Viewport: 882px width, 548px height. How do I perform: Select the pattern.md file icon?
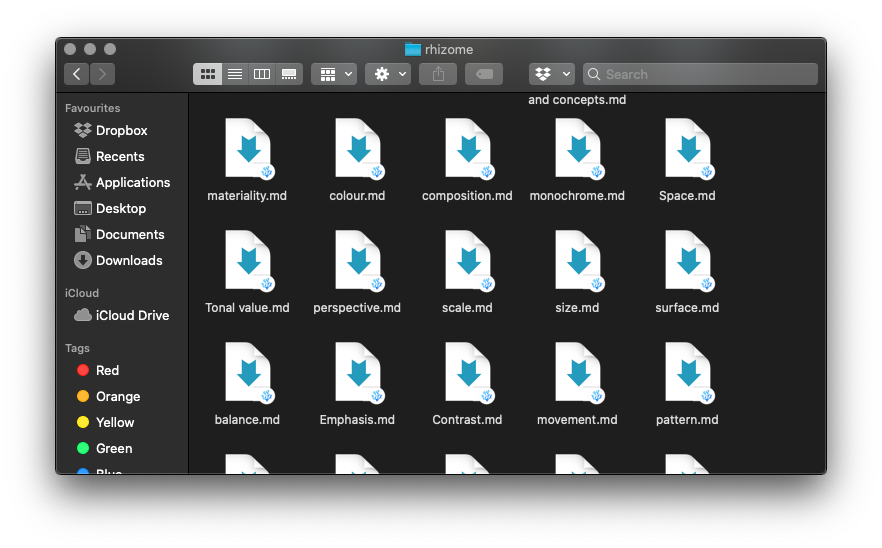coord(688,373)
